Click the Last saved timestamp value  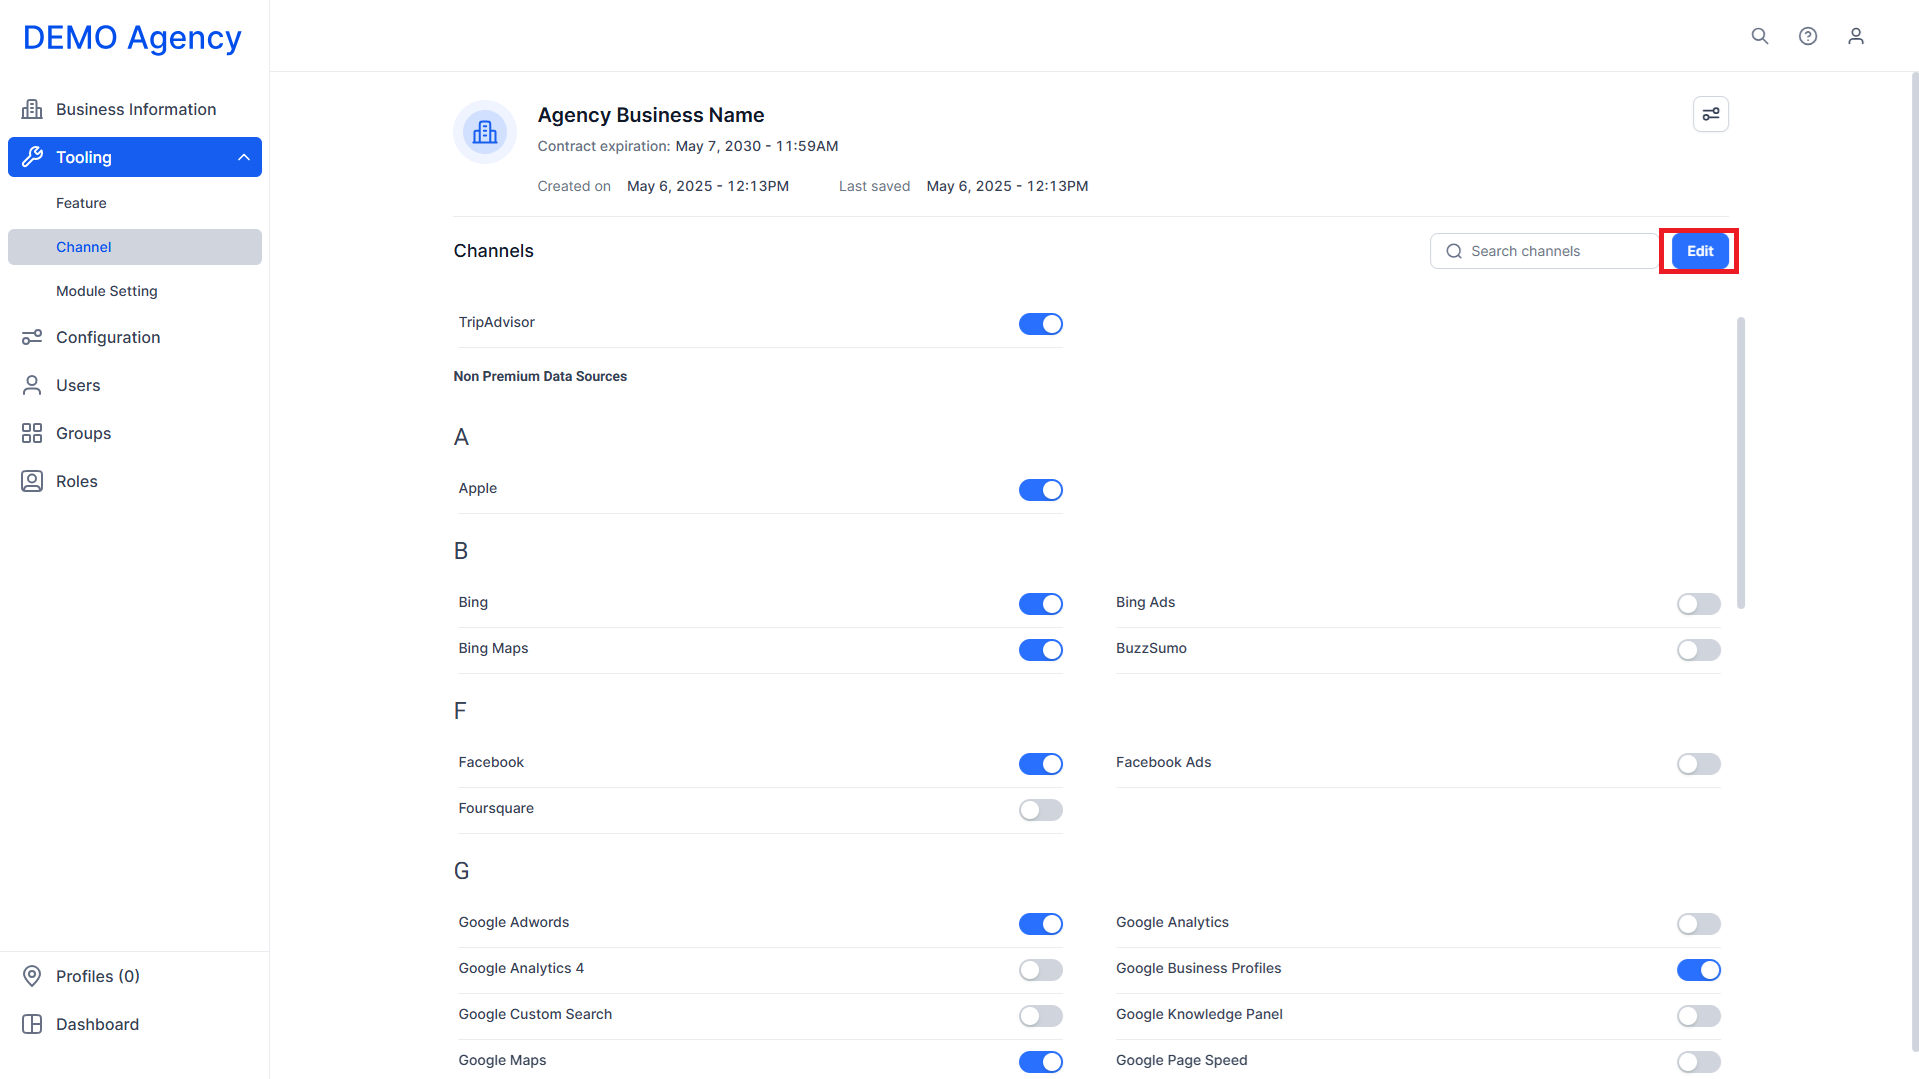click(1007, 186)
